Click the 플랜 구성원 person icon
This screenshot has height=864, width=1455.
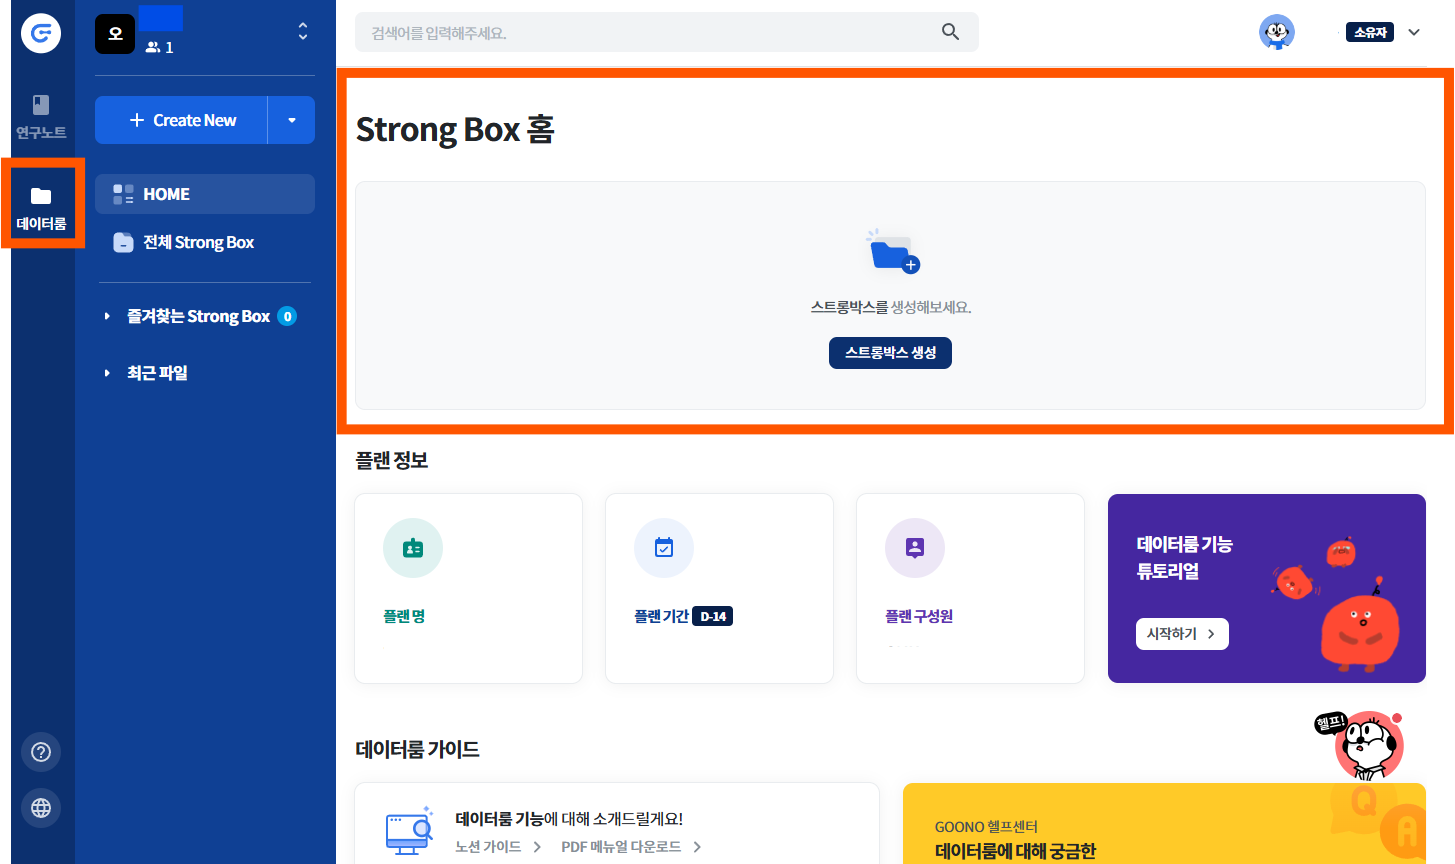(915, 548)
